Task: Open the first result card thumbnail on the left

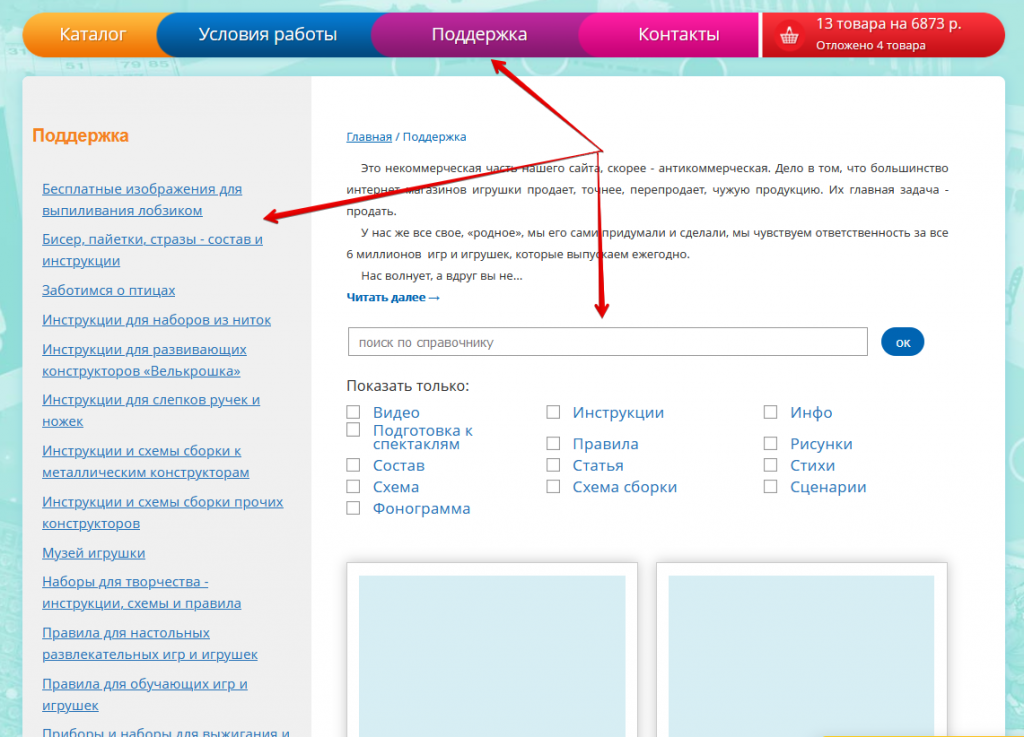Action: (x=492, y=656)
